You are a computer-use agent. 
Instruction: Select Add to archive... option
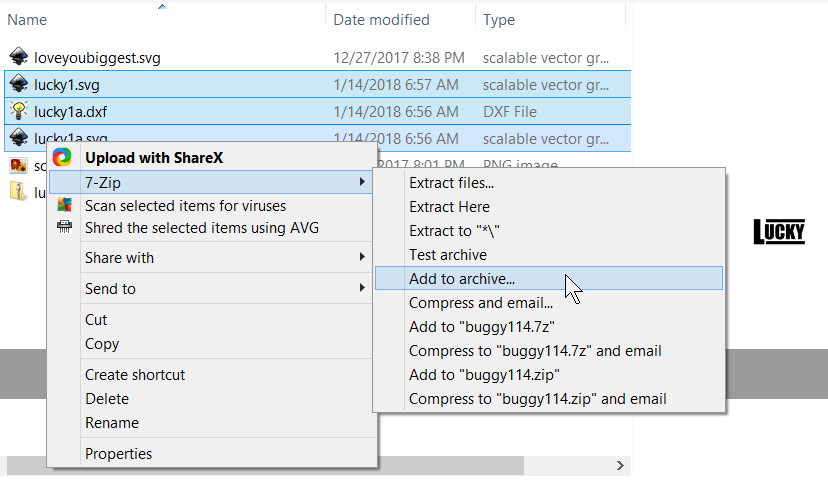462,279
